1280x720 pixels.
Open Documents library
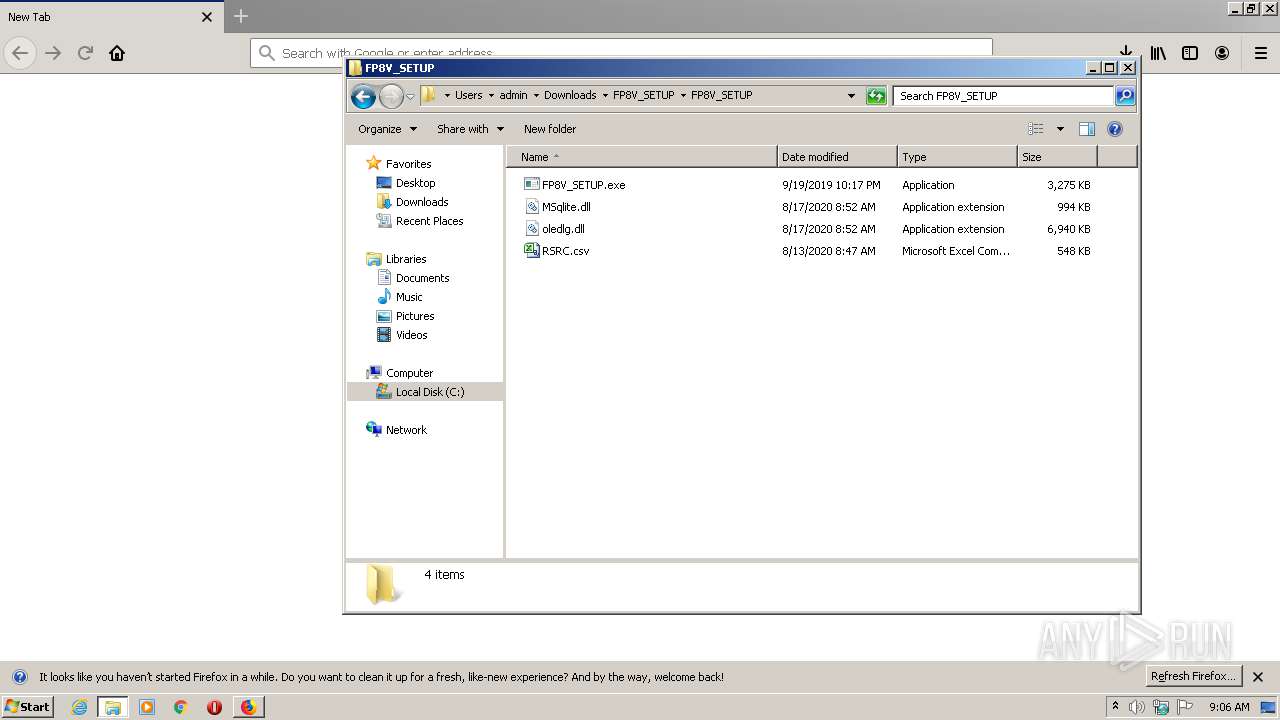pos(422,278)
